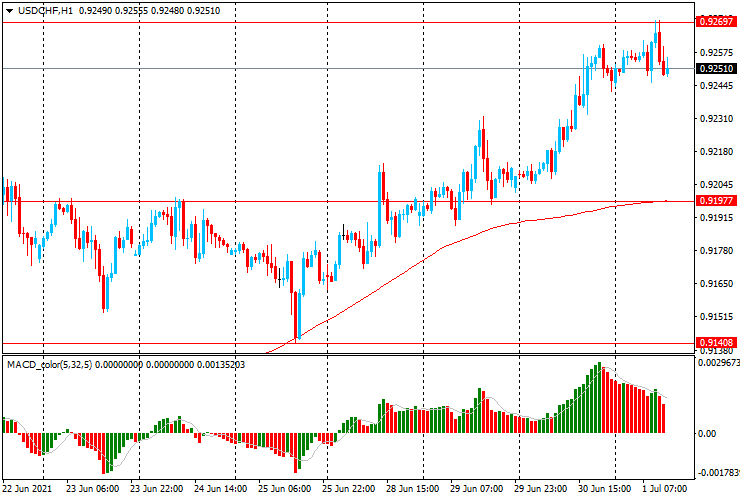This screenshot has width=740, height=500.
Task: Select the MACD 0.00 zero level label
Action: [x=707, y=433]
